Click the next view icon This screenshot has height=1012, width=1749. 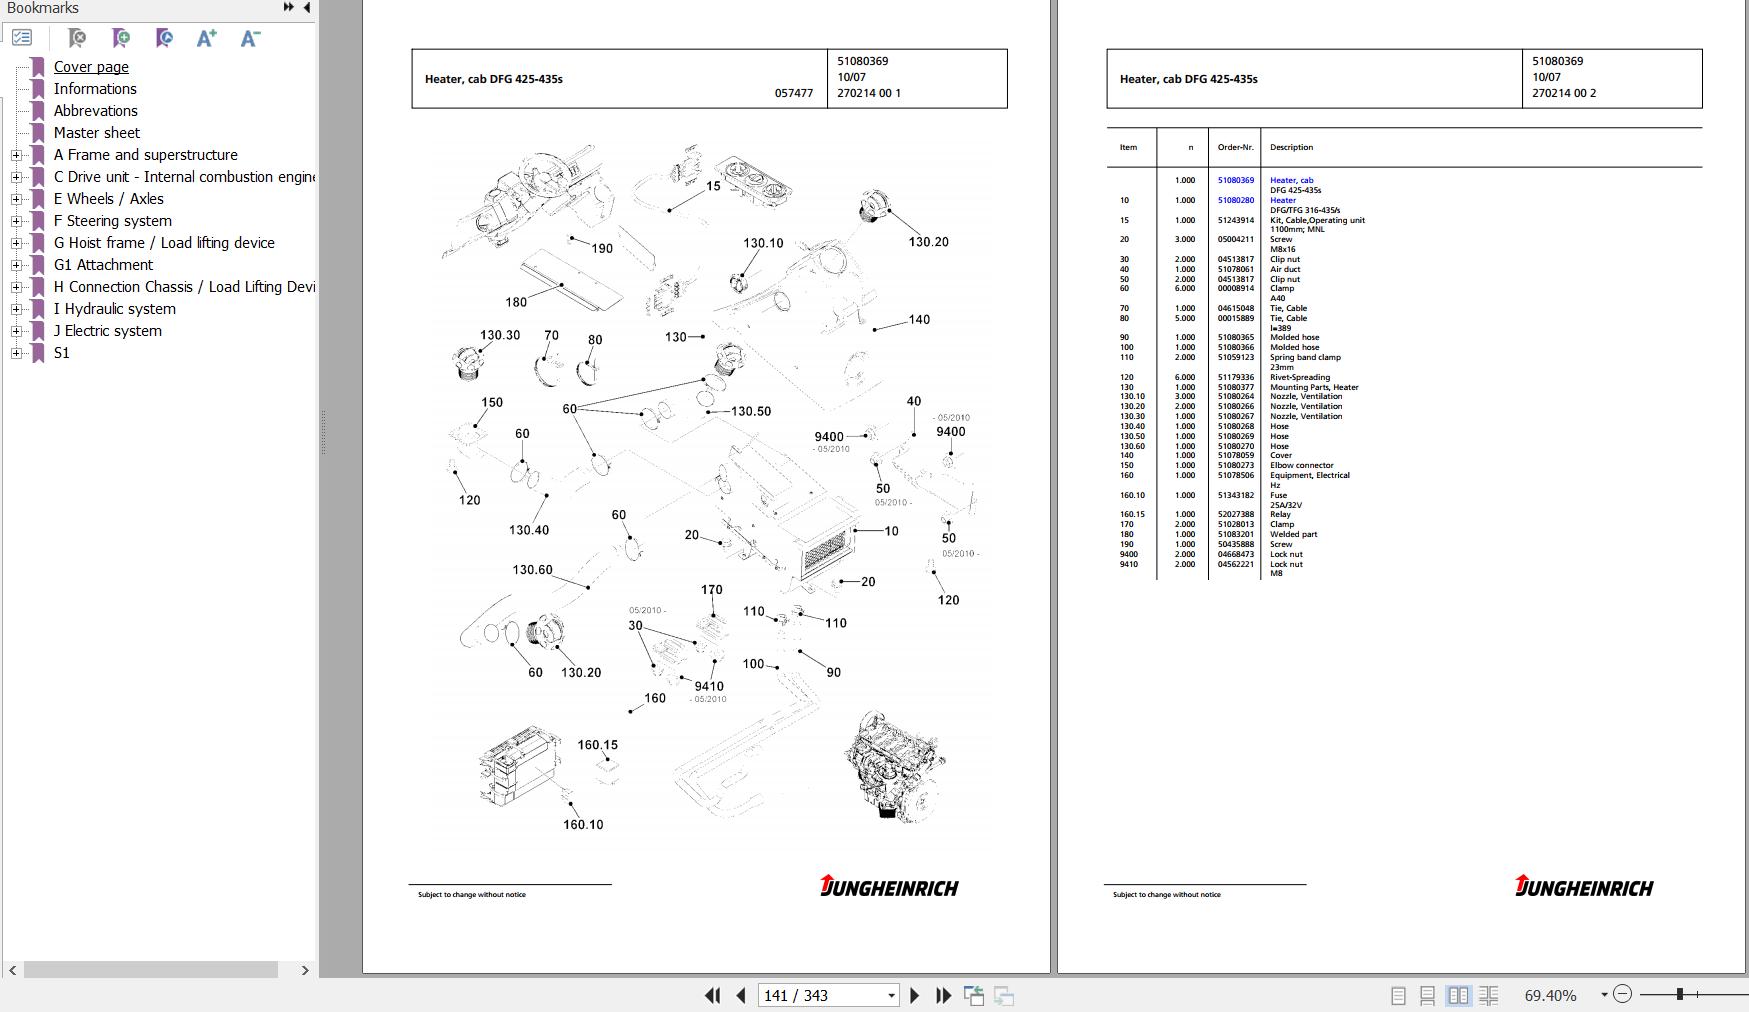point(1004,995)
